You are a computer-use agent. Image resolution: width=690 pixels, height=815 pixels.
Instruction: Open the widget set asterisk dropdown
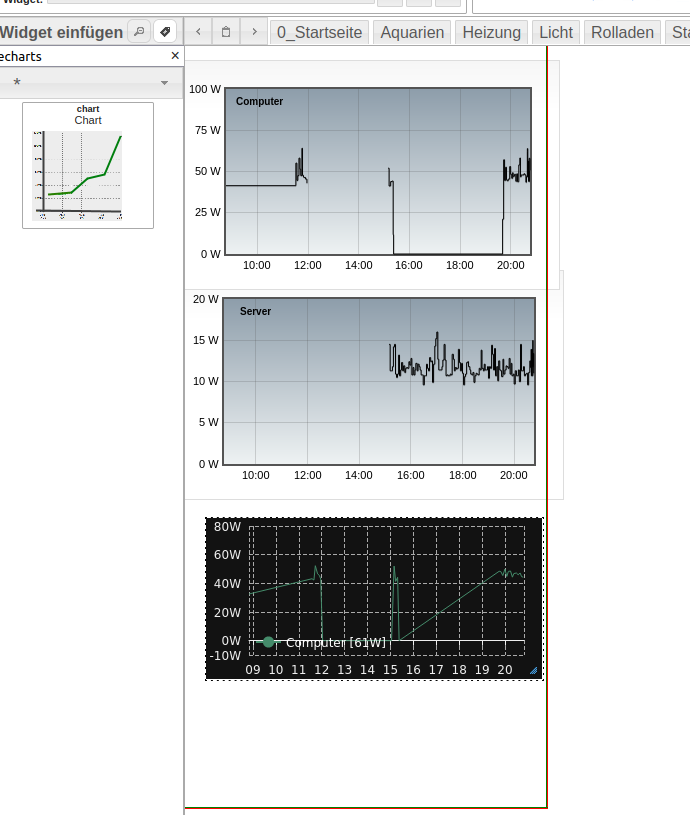click(91, 82)
